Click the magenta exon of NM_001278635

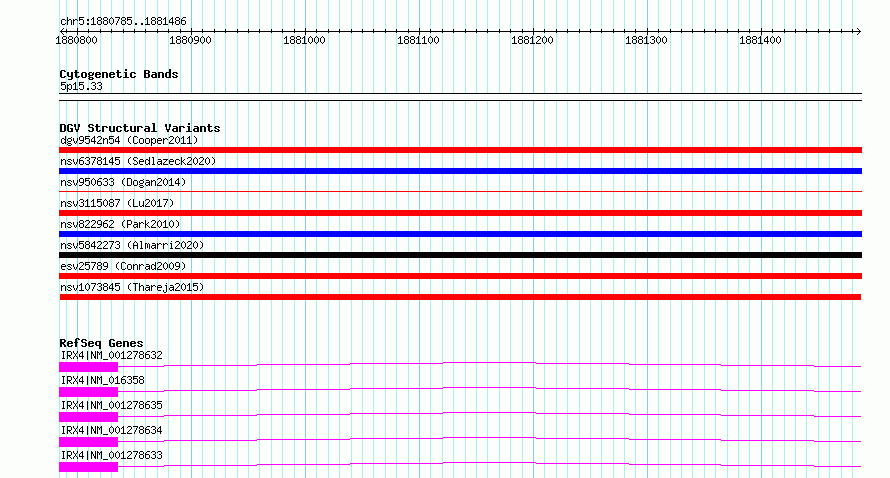89,417
